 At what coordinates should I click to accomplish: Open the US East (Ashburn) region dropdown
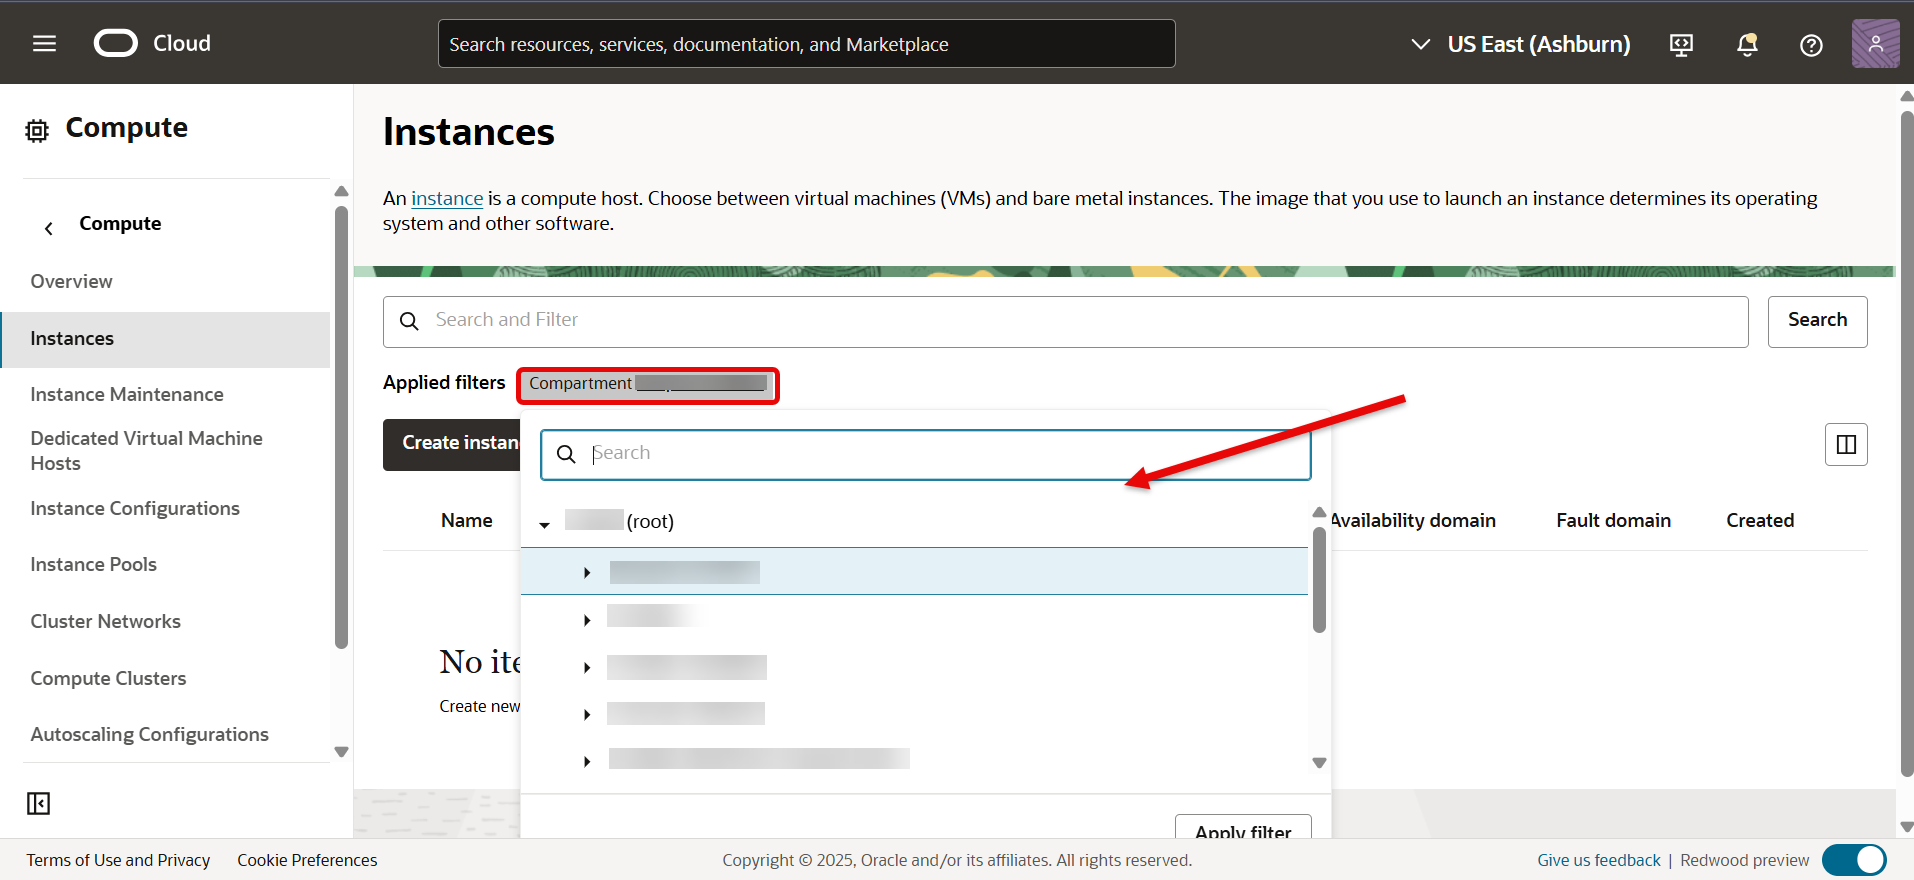coord(1521,44)
